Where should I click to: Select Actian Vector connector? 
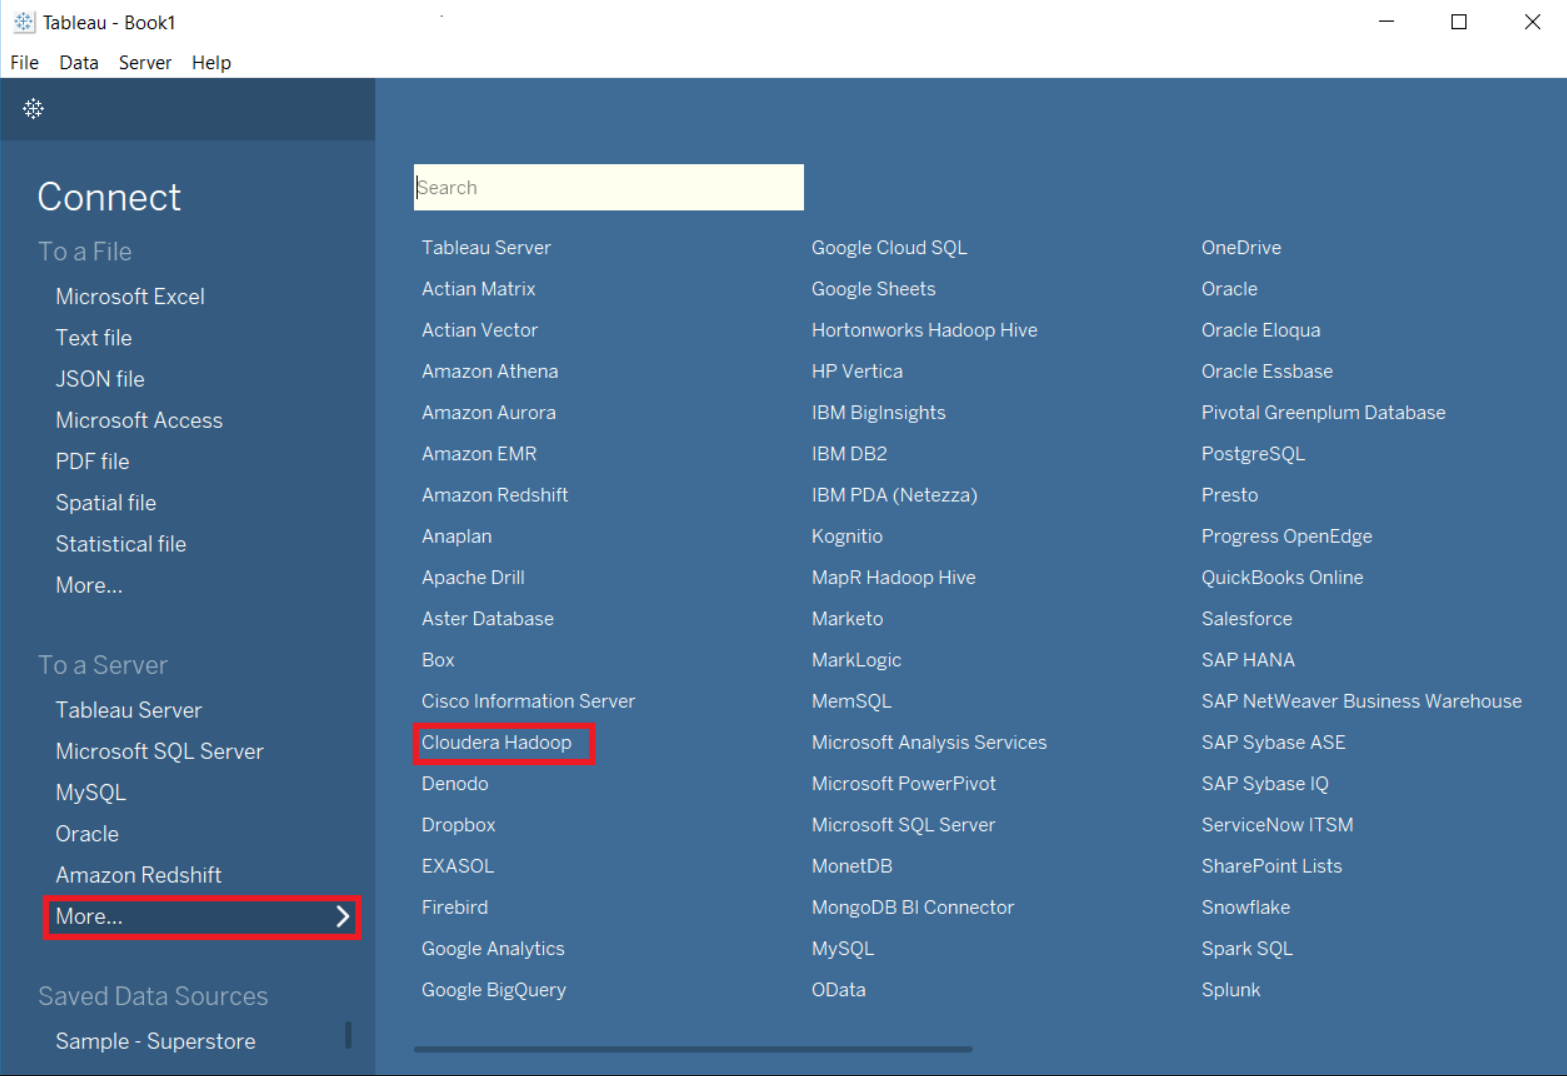click(x=480, y=330)
